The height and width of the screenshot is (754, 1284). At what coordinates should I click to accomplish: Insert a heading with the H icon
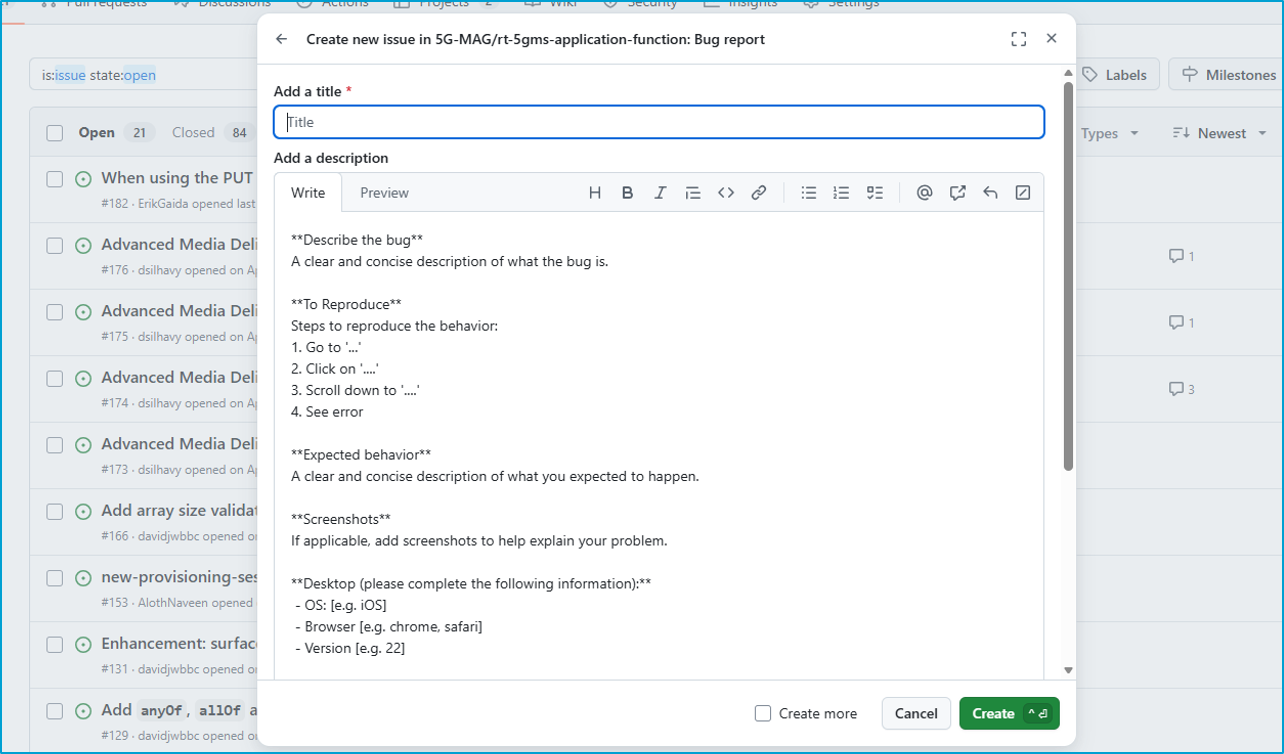pos(595,193)
